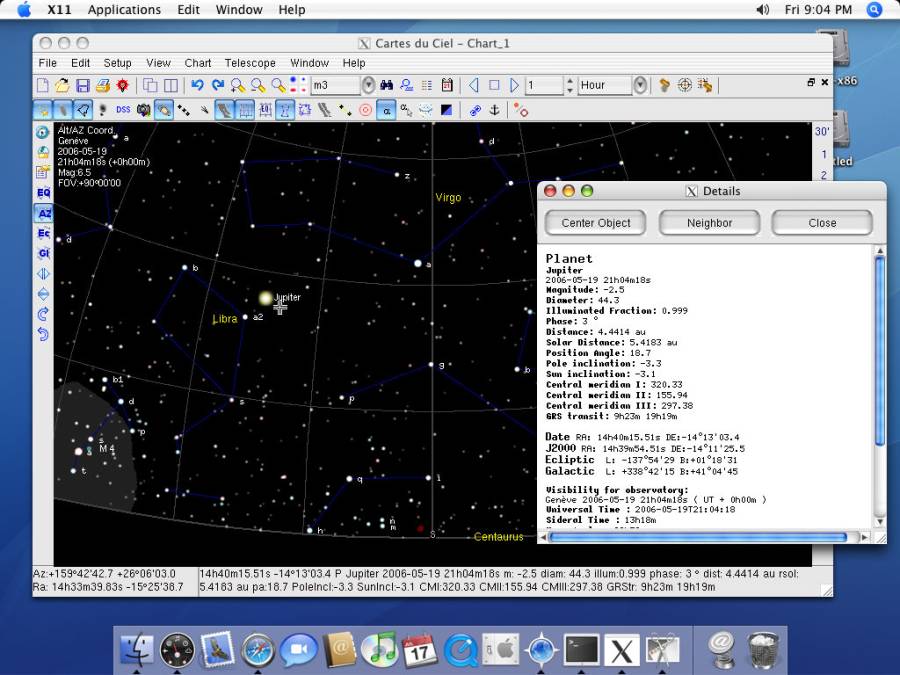The image size is (900, 675).
Task: Click the Redo arrow in the toolbar
Action: pos(218,86)
